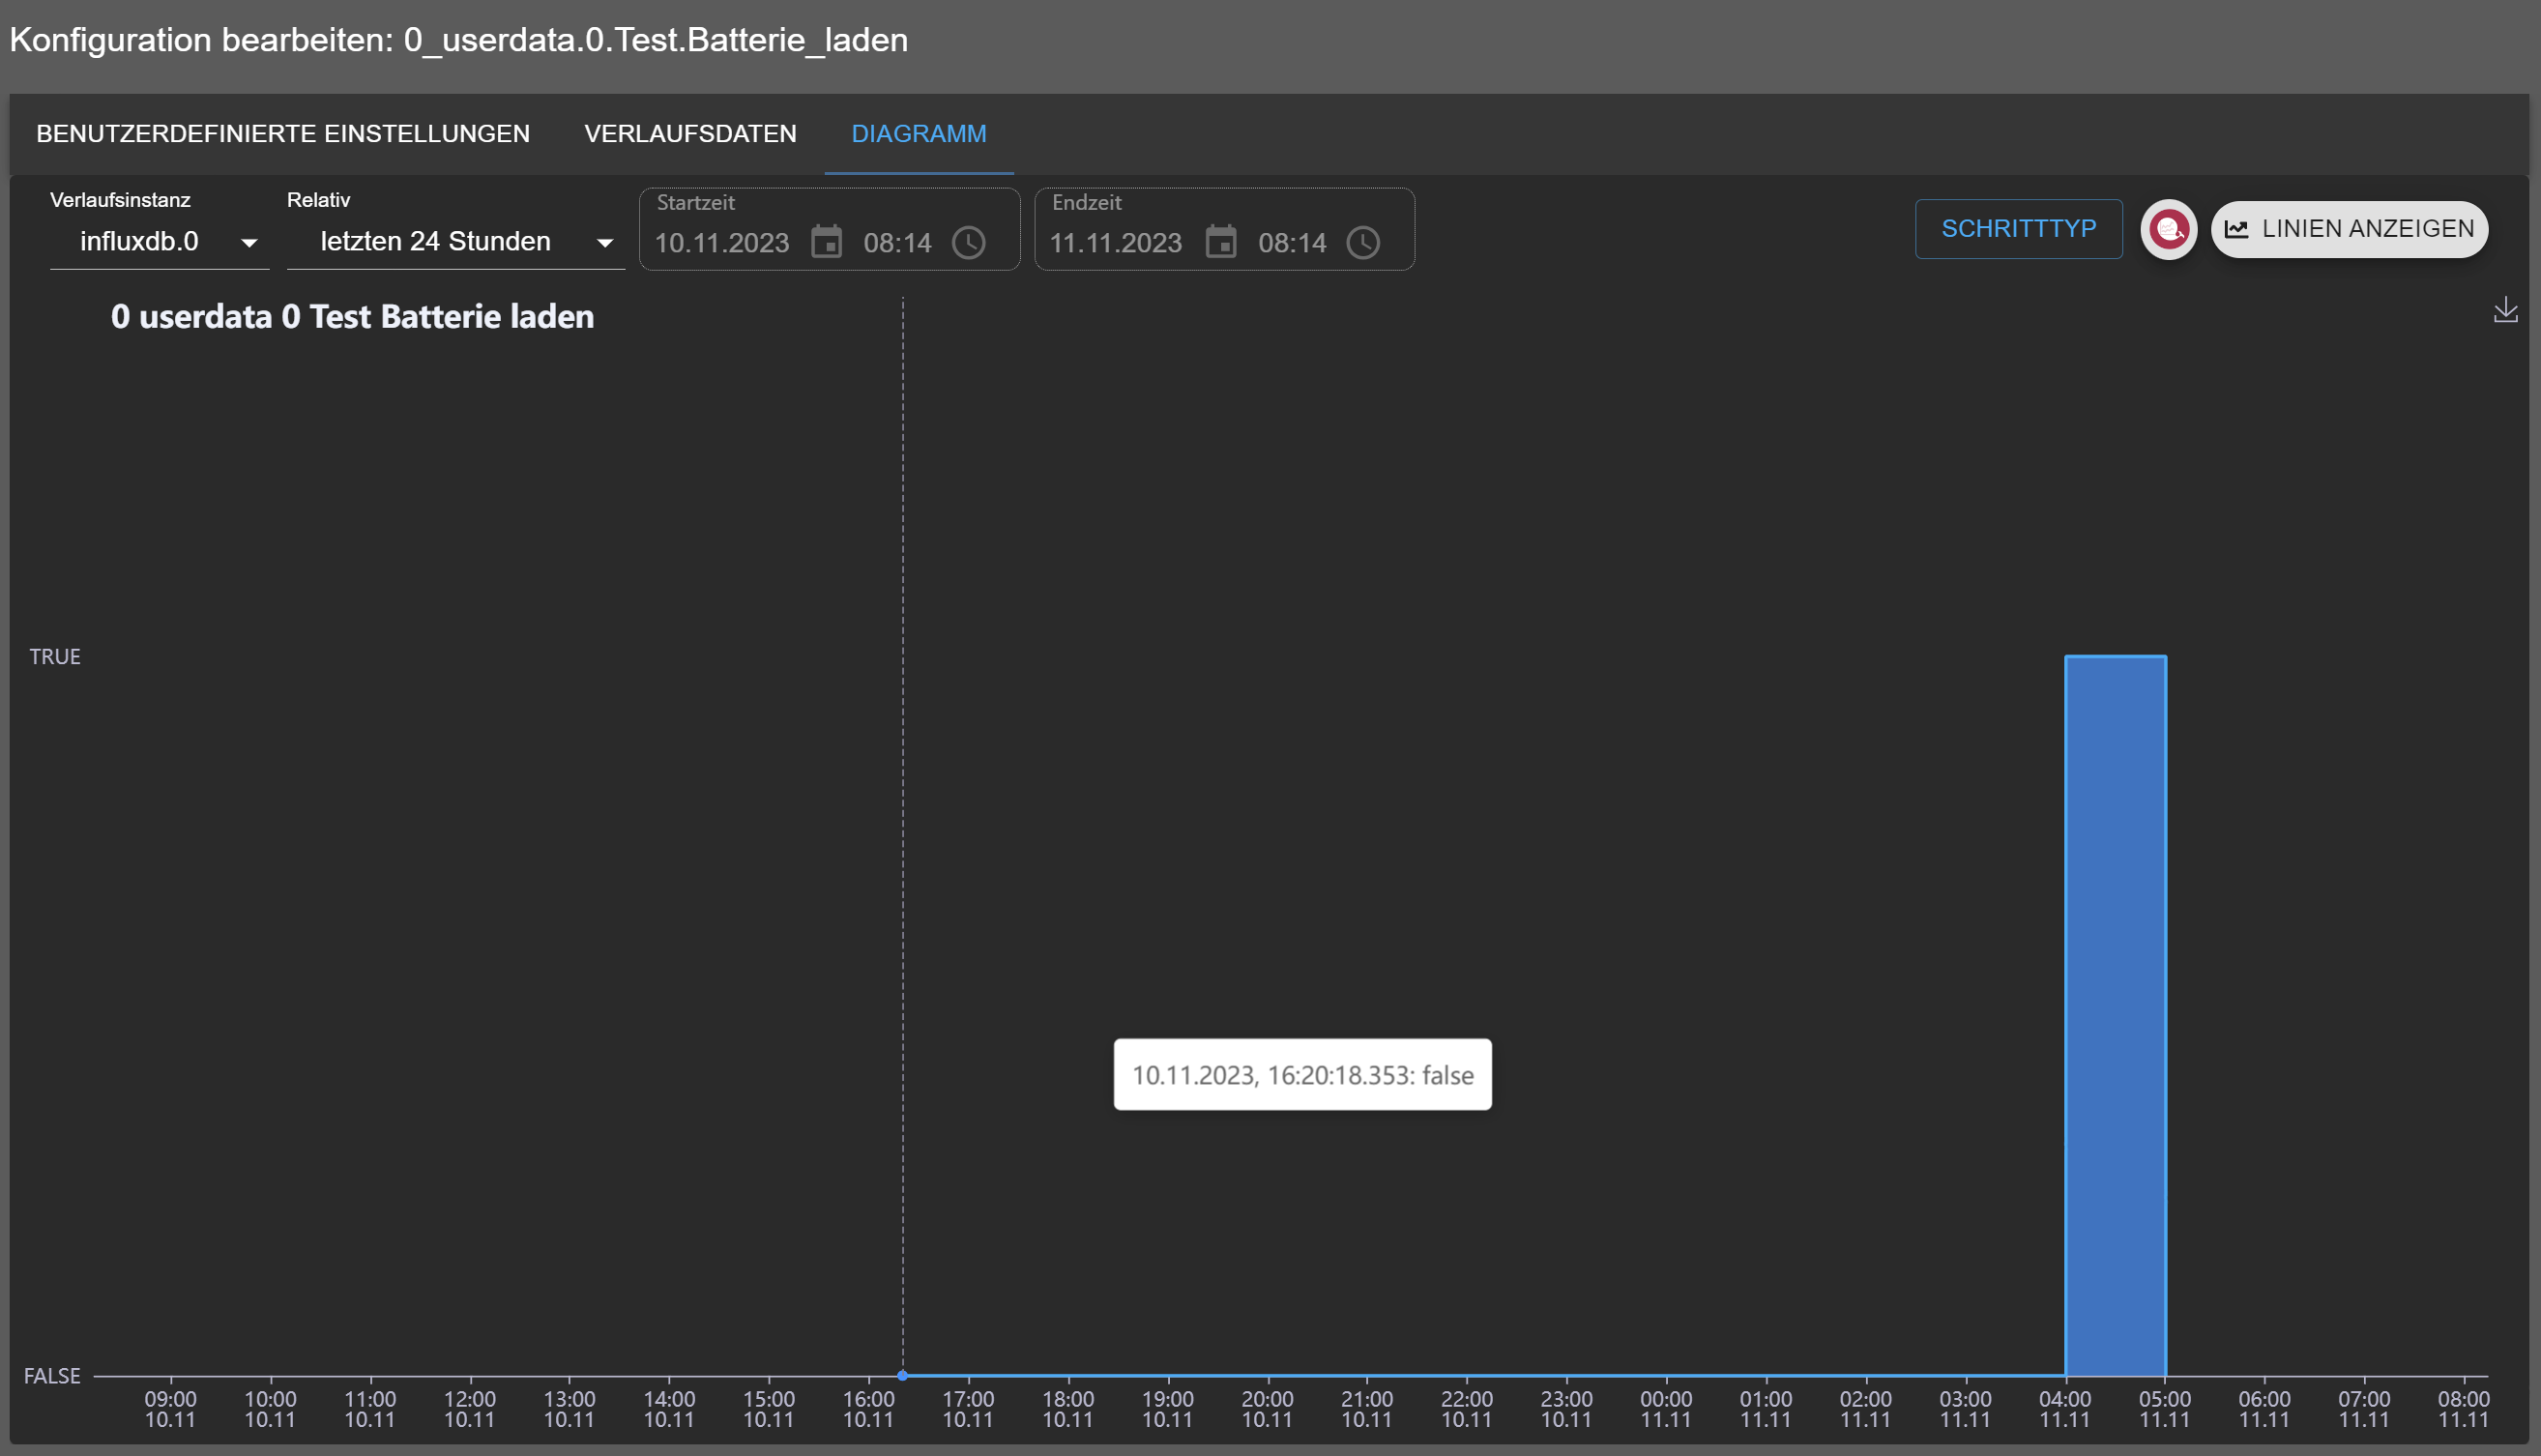2541x1456 pixels.
Task: Click the TRUE y-axis label
Action: coord(55,657)
